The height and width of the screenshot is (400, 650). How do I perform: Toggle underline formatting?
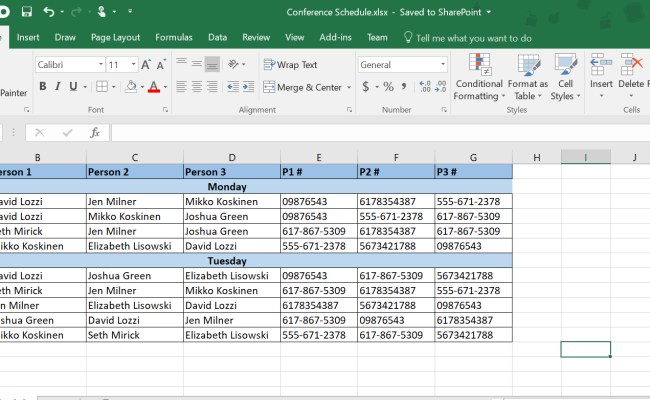[x=73, y=86]
